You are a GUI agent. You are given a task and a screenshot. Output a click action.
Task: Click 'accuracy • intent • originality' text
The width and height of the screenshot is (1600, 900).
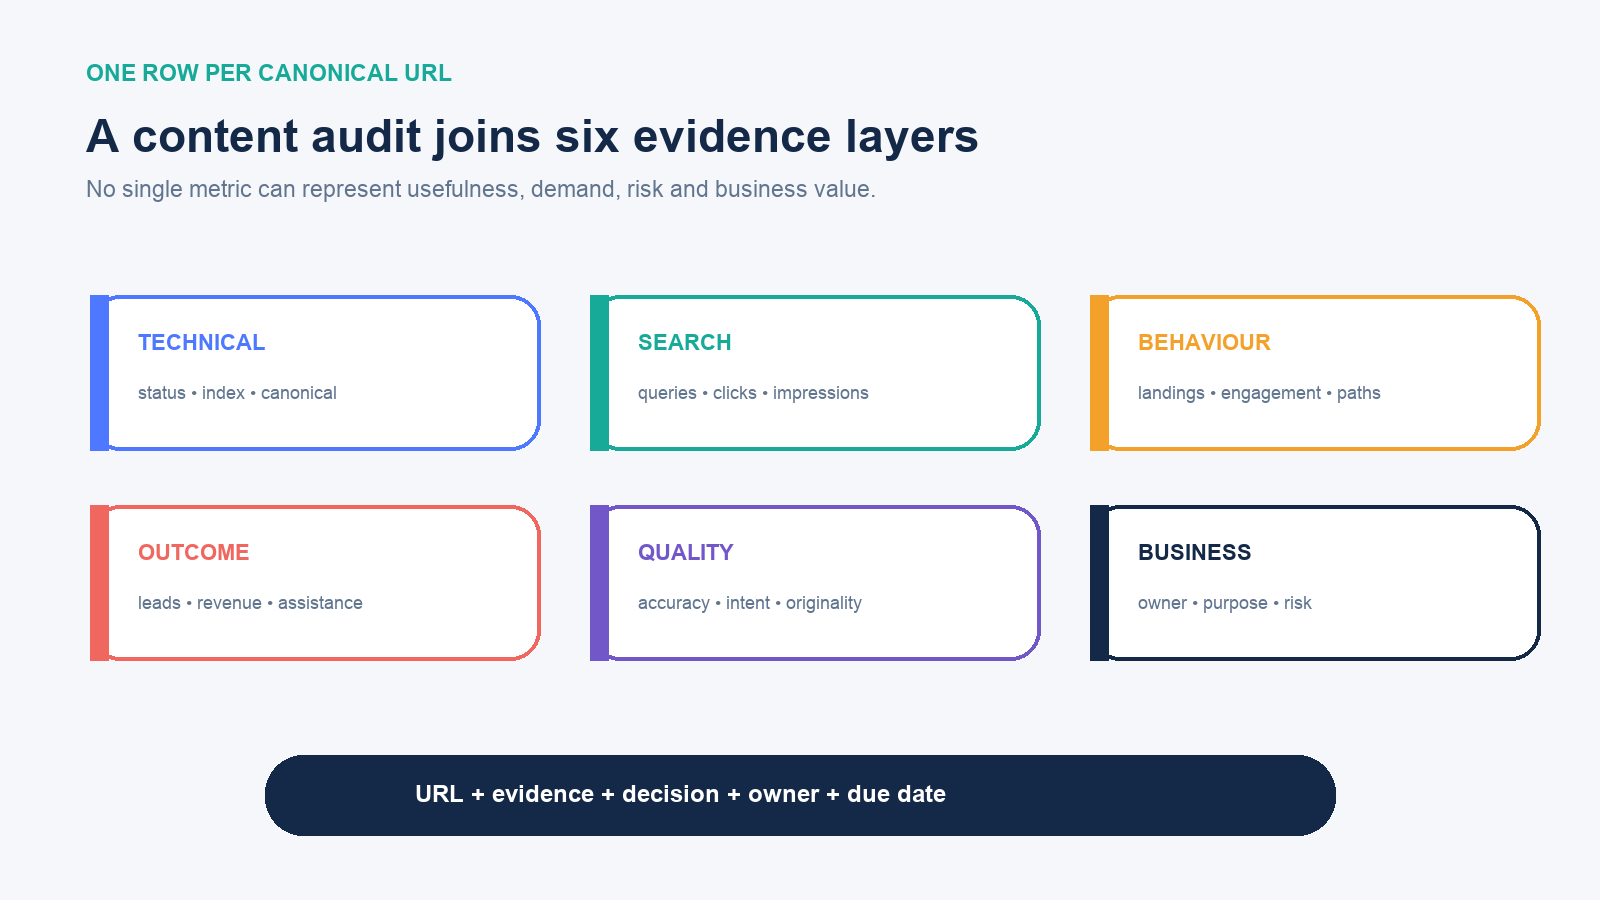[750, 603]
